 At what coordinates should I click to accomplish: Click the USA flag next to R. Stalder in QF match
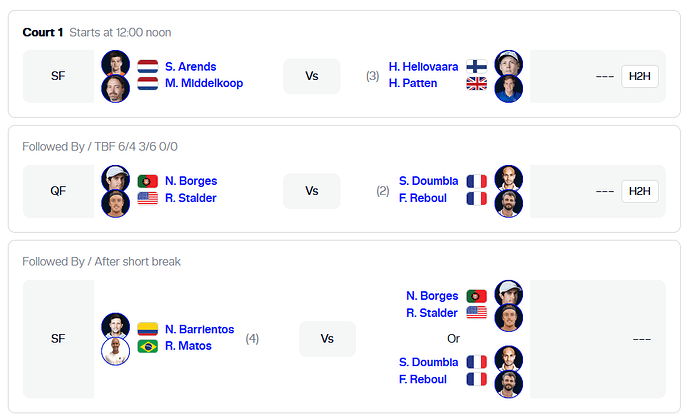pyautogui.click(x=147, y=198)
